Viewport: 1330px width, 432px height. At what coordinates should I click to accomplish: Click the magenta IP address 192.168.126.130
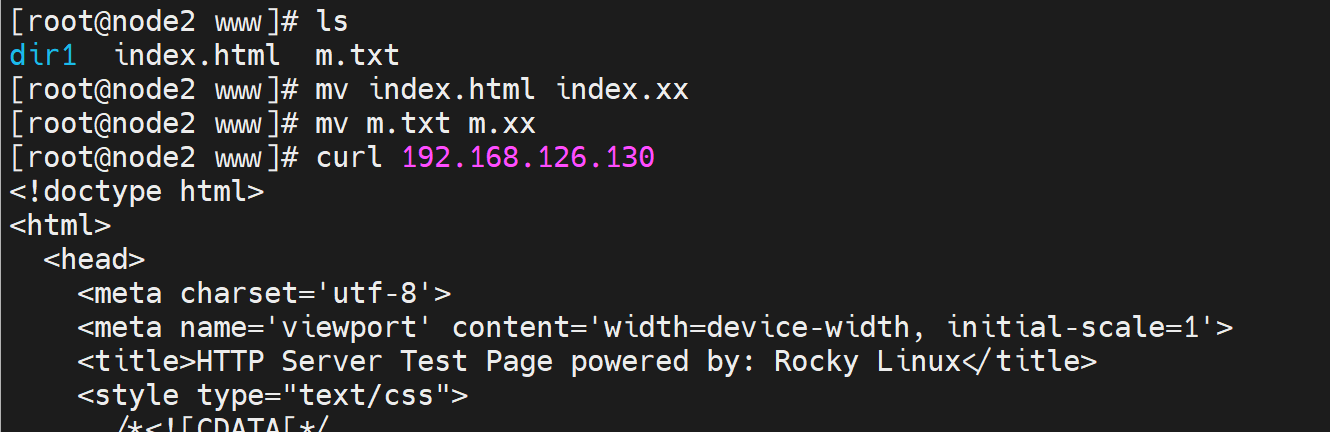click(528, 157)
